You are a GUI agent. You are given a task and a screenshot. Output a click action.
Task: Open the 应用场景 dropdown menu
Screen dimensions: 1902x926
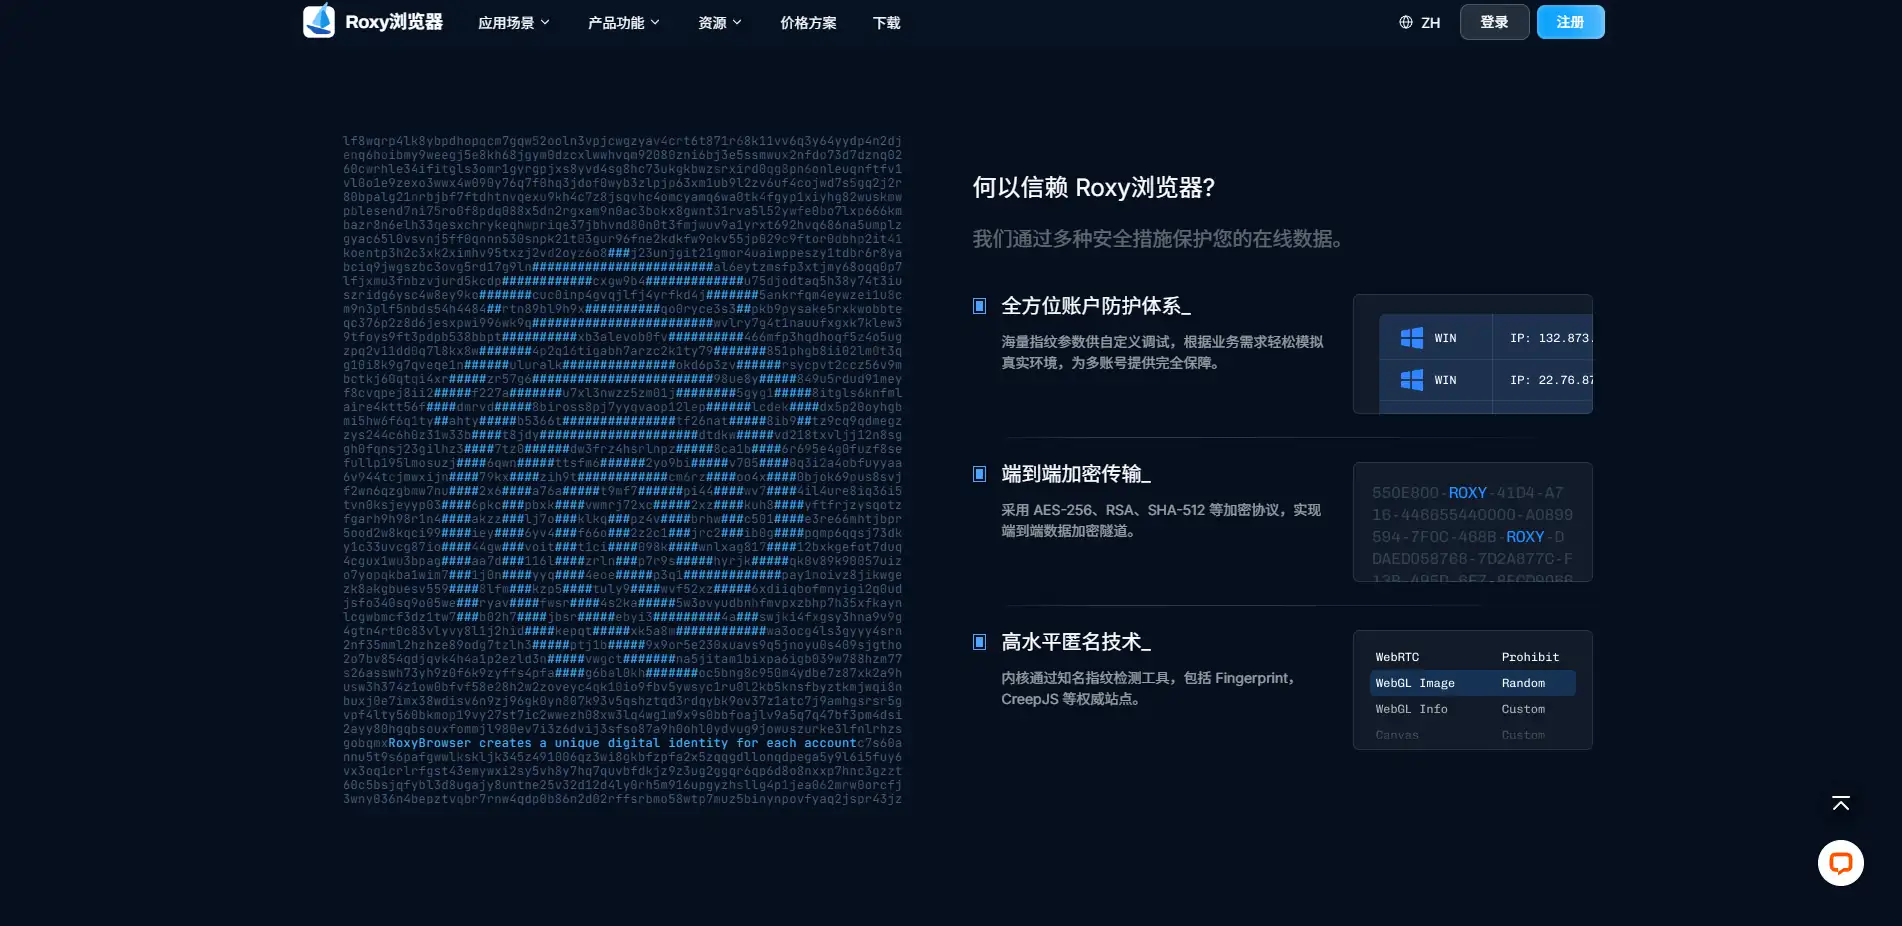(x=514, y=22)
